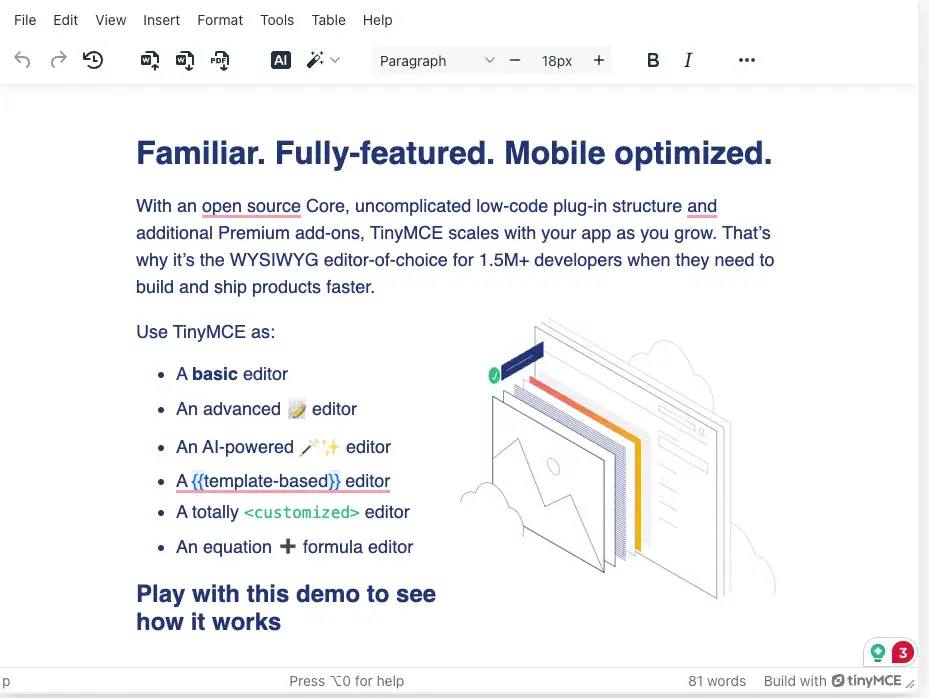Image resolution: width=929 pixels, height=698 pixels.
Task: Open the Edit menu
Action: (65, 20)
